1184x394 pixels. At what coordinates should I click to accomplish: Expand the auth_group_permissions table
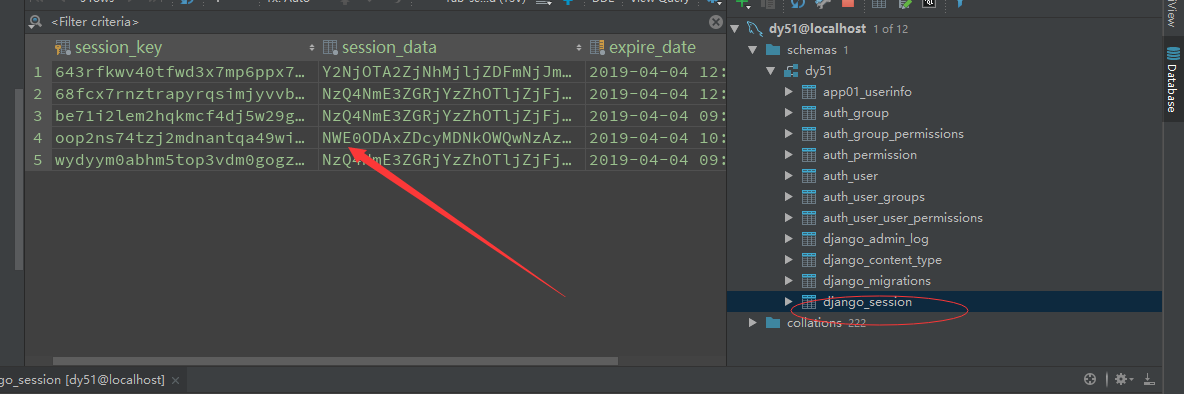click(789, 134)
